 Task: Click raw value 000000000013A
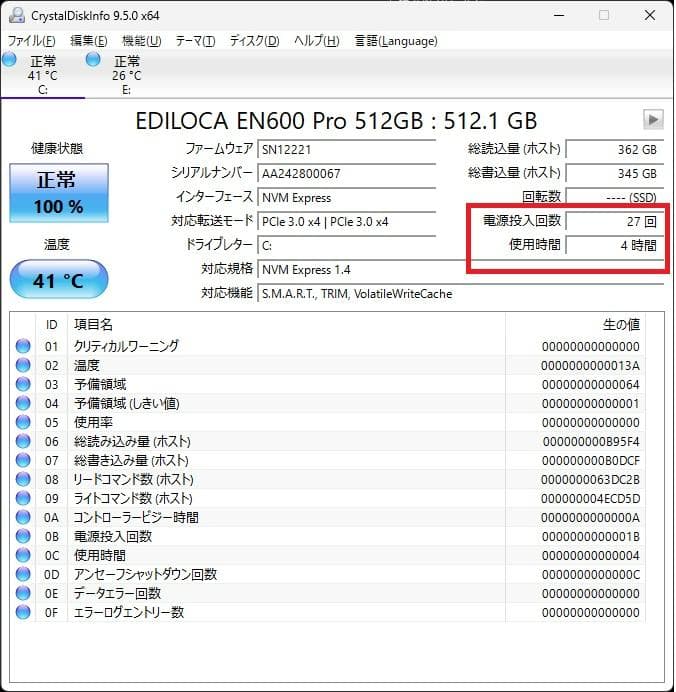pyautogui.click(x=590, y=365)
